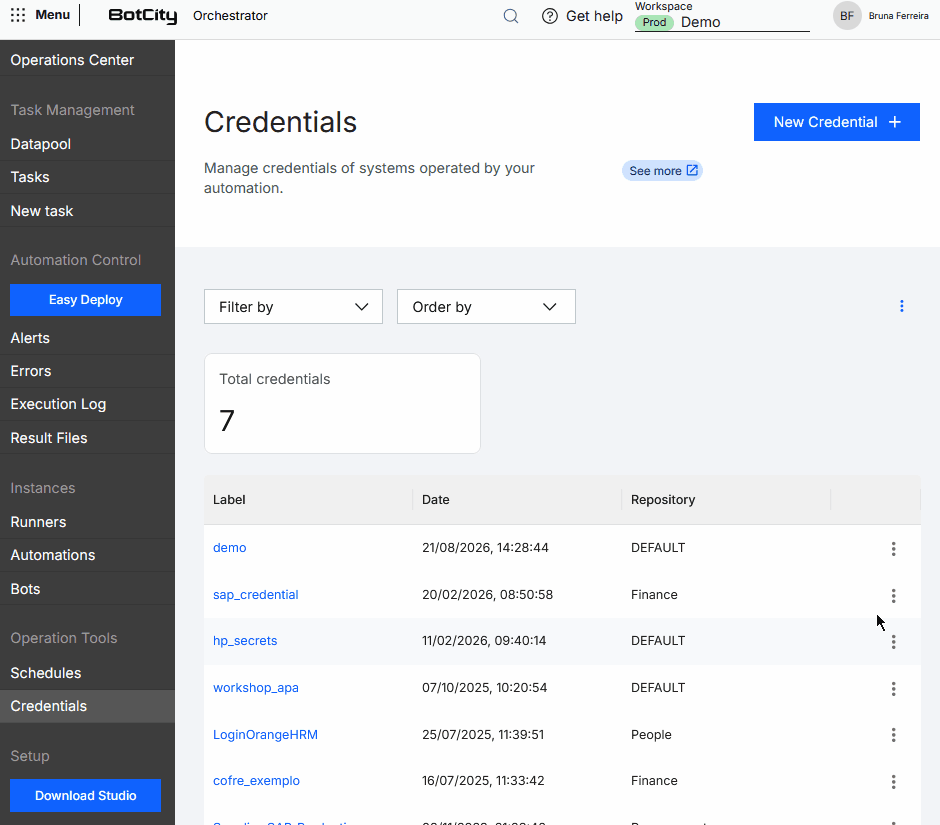This screenshot has width=940, height=825.
Task: Open Automations in the sidebar
Action: click(x=87, y=555)
